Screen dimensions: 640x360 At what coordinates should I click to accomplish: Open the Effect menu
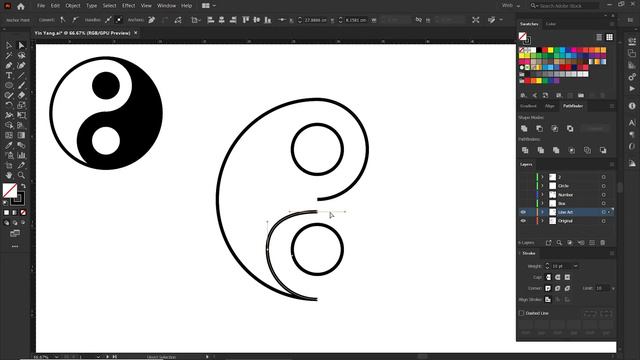[x=129, y=6]
